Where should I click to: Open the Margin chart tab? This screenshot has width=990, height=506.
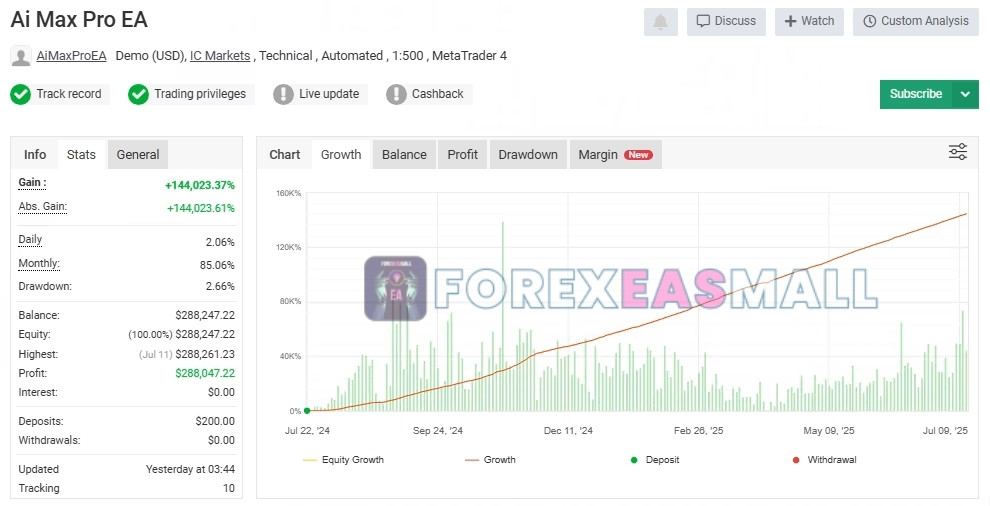(x=616, y=155)
